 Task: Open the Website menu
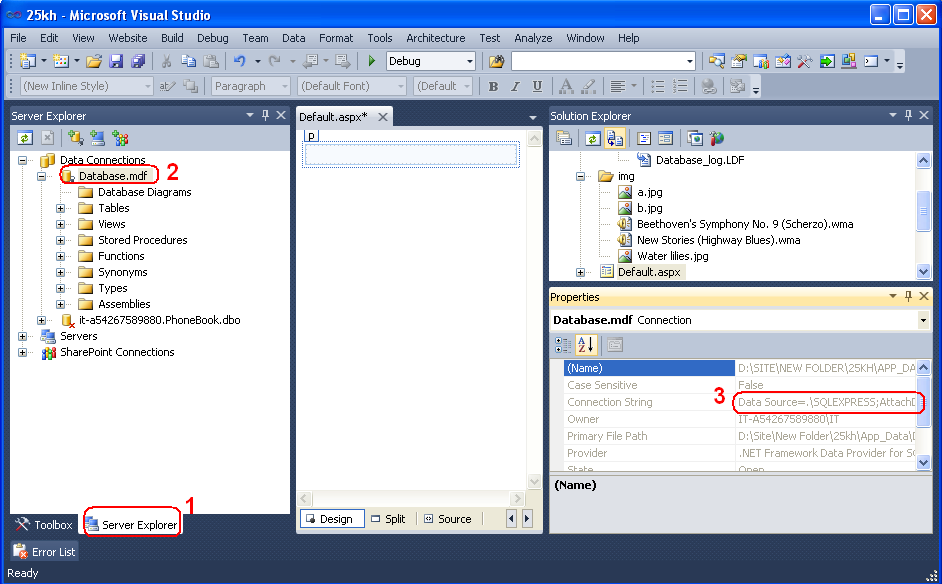[x=127, y=38]
